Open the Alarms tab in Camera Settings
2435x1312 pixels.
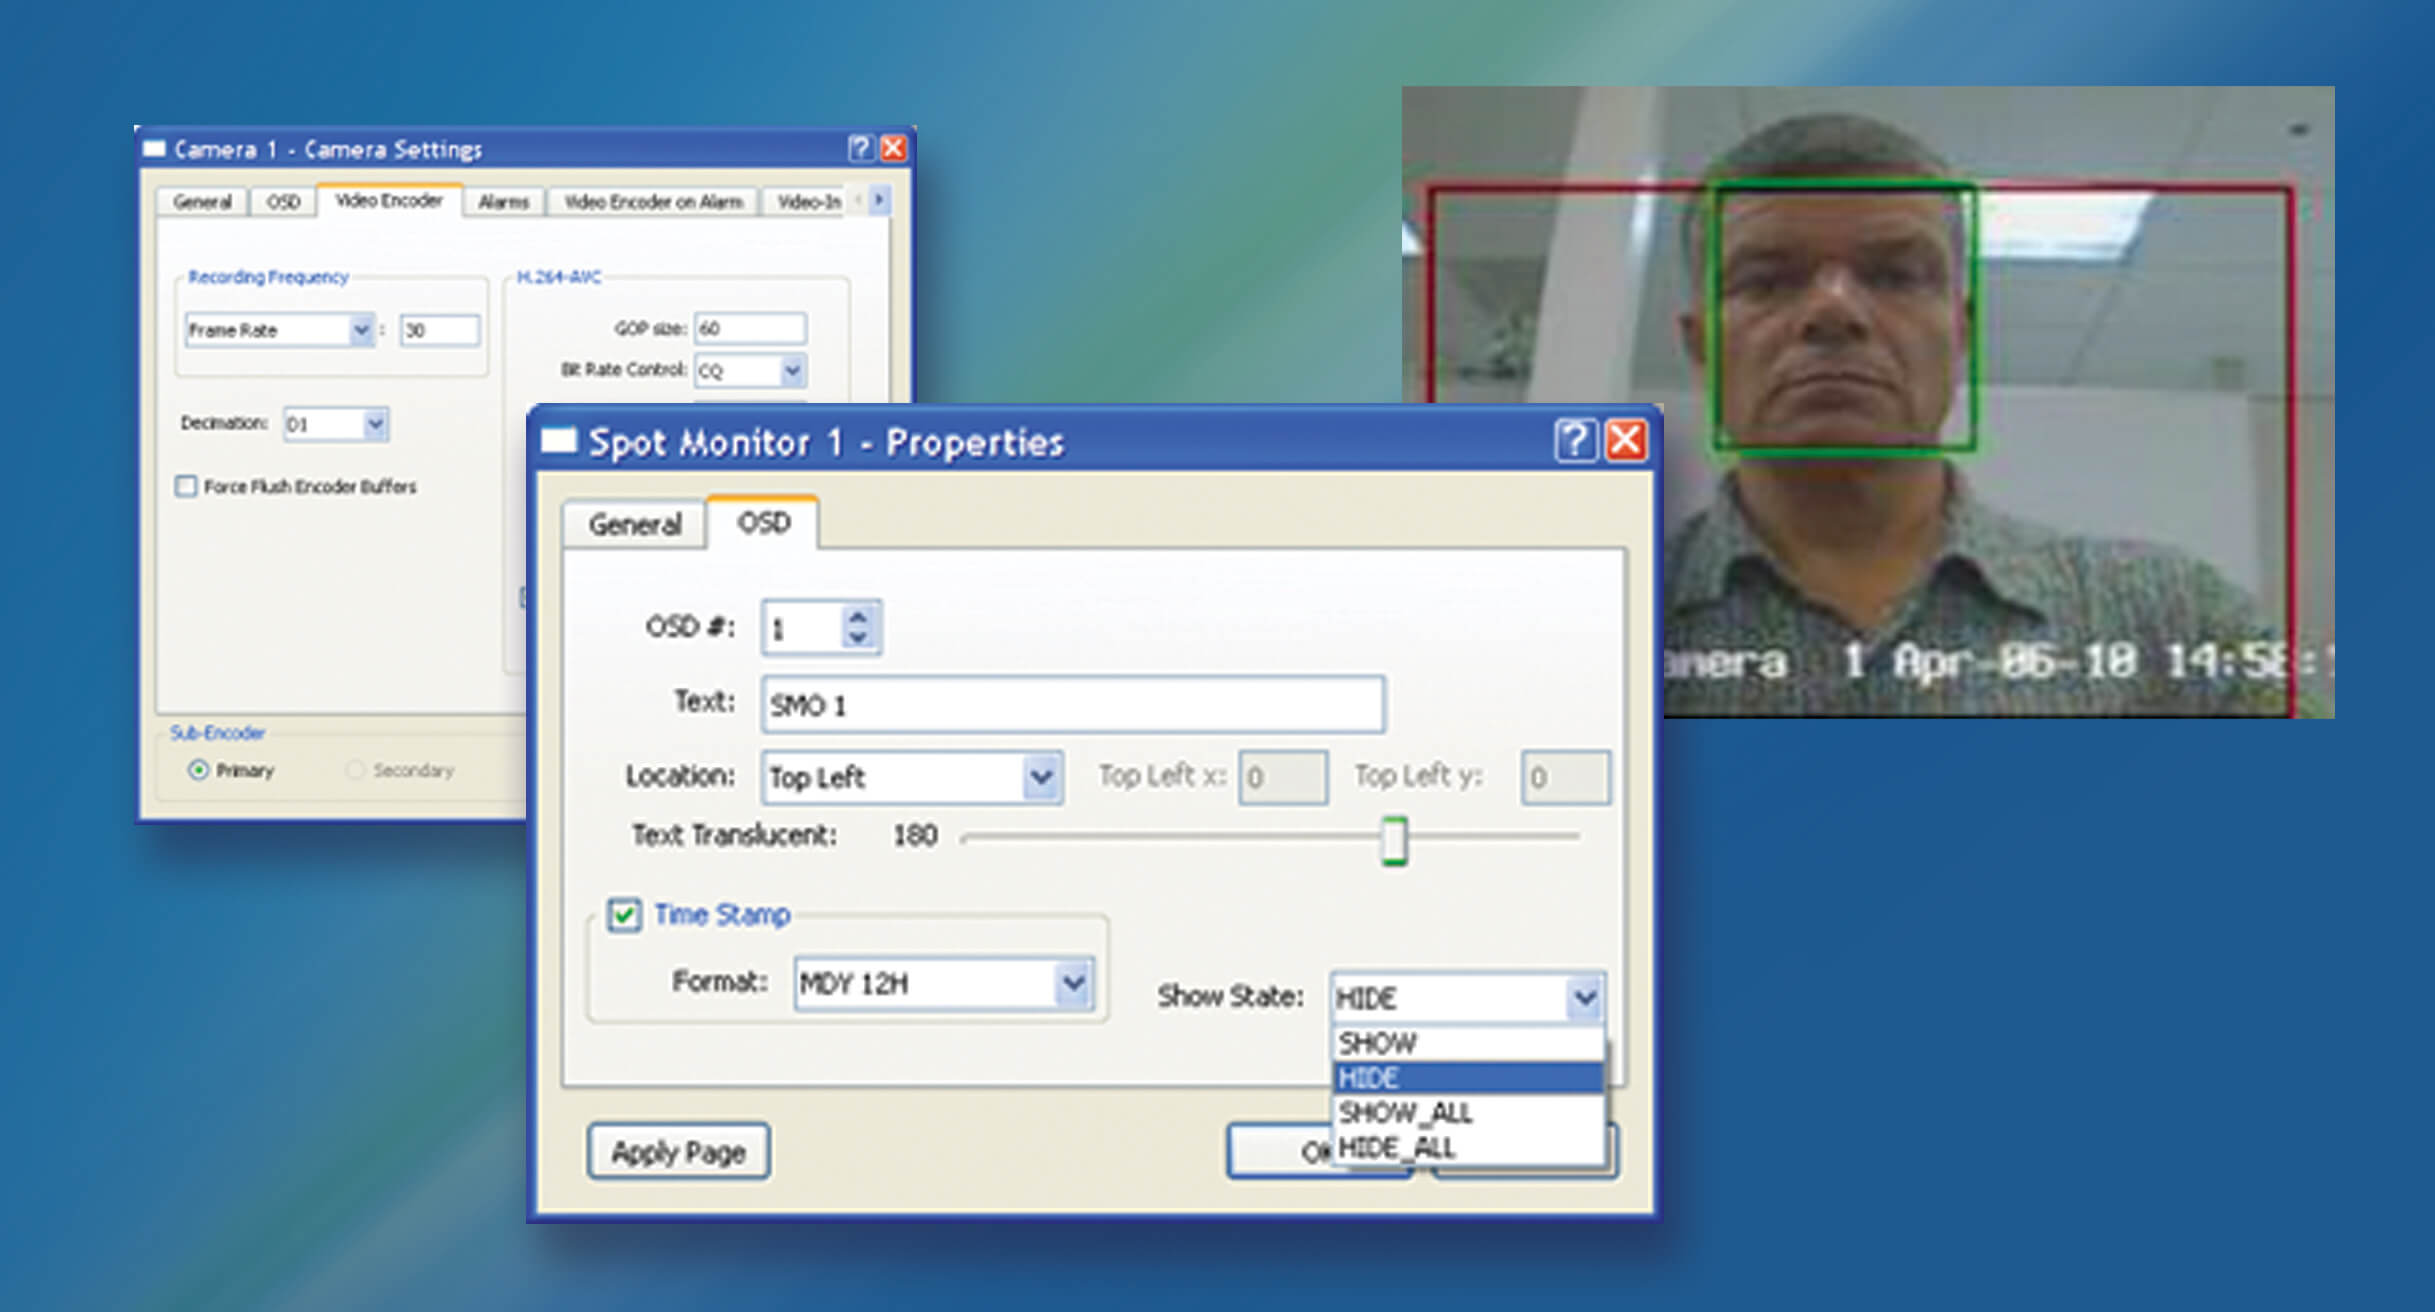pos(503,202)
